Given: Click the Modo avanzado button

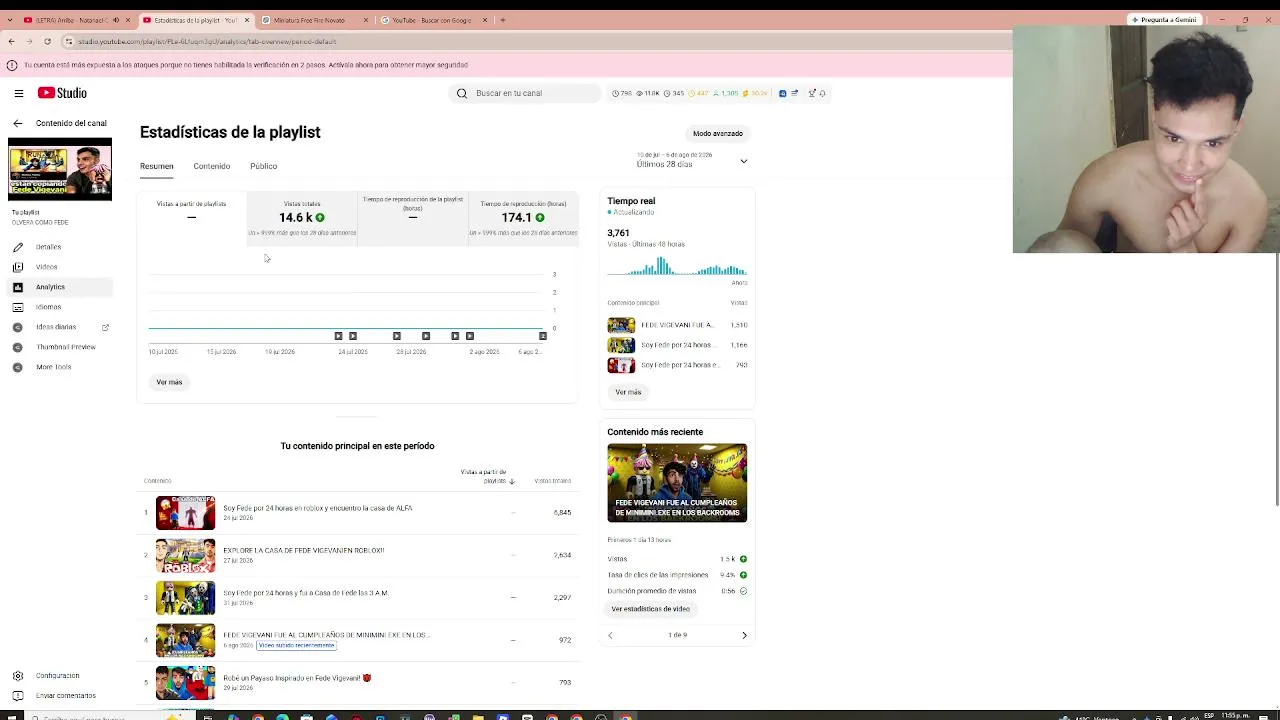Looking at the screenshot, I should tap(718, 133).
